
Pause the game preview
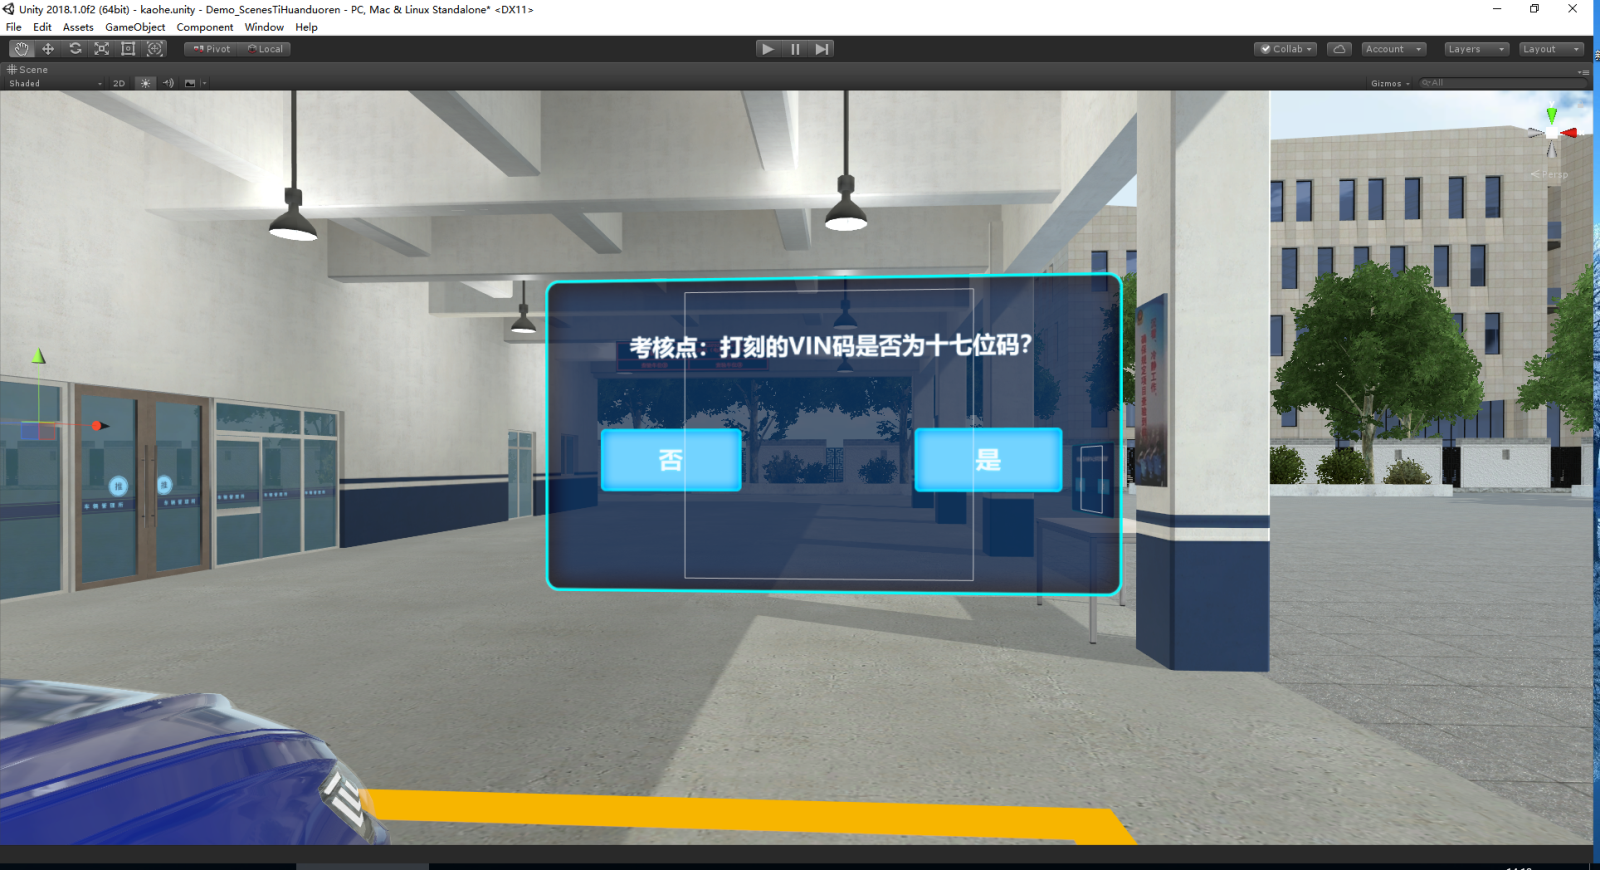click(795, 49)
